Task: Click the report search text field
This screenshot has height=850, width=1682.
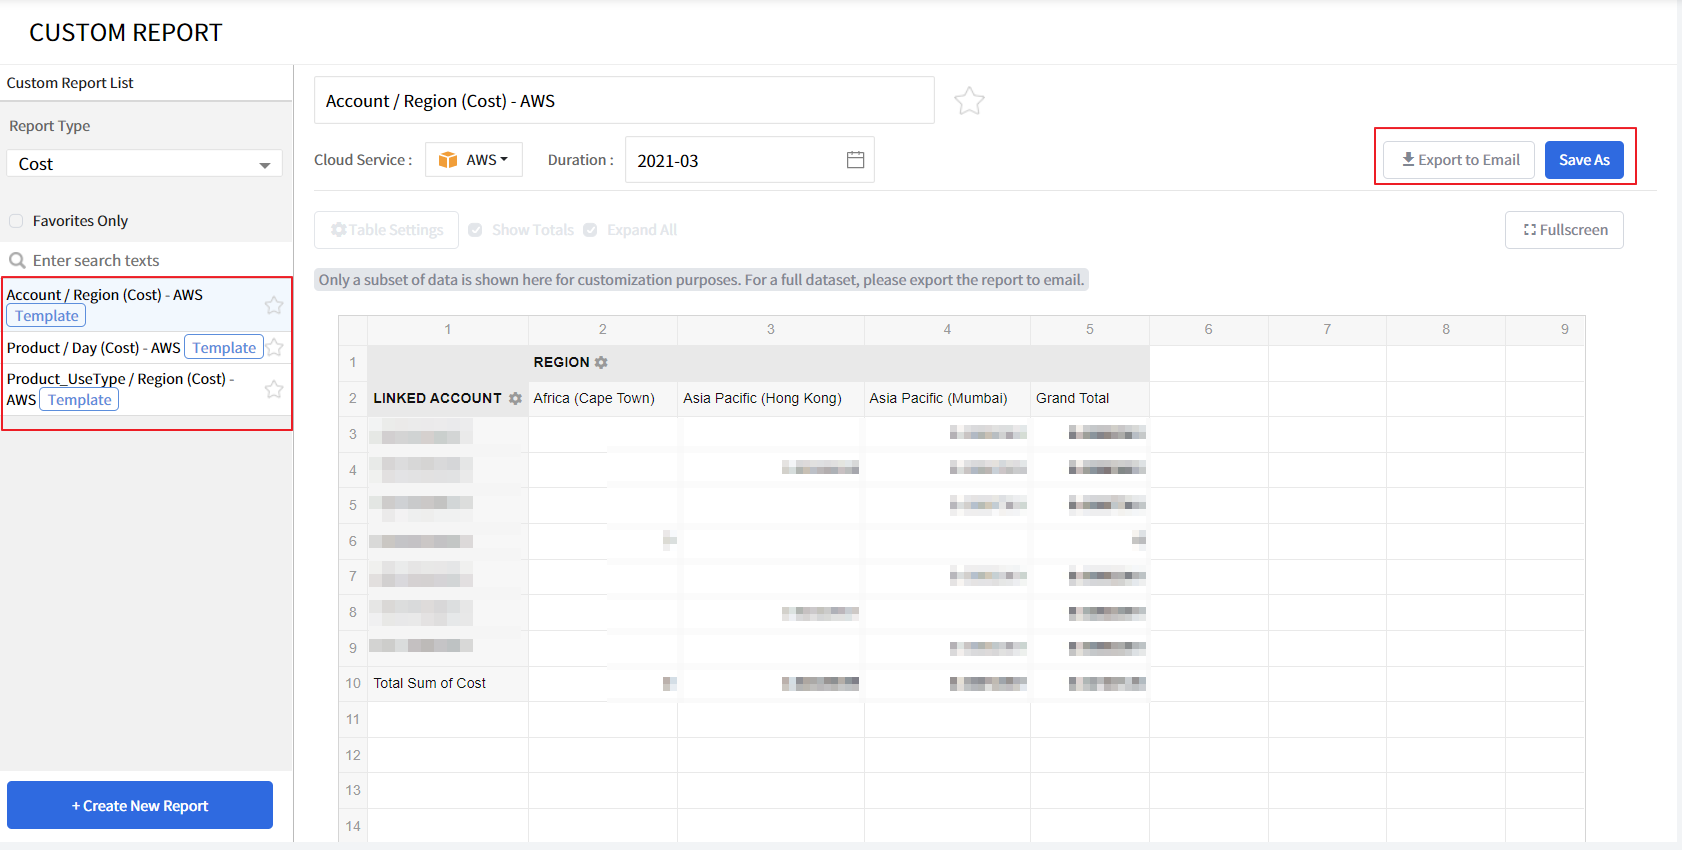Action: (x=150, y=261)
